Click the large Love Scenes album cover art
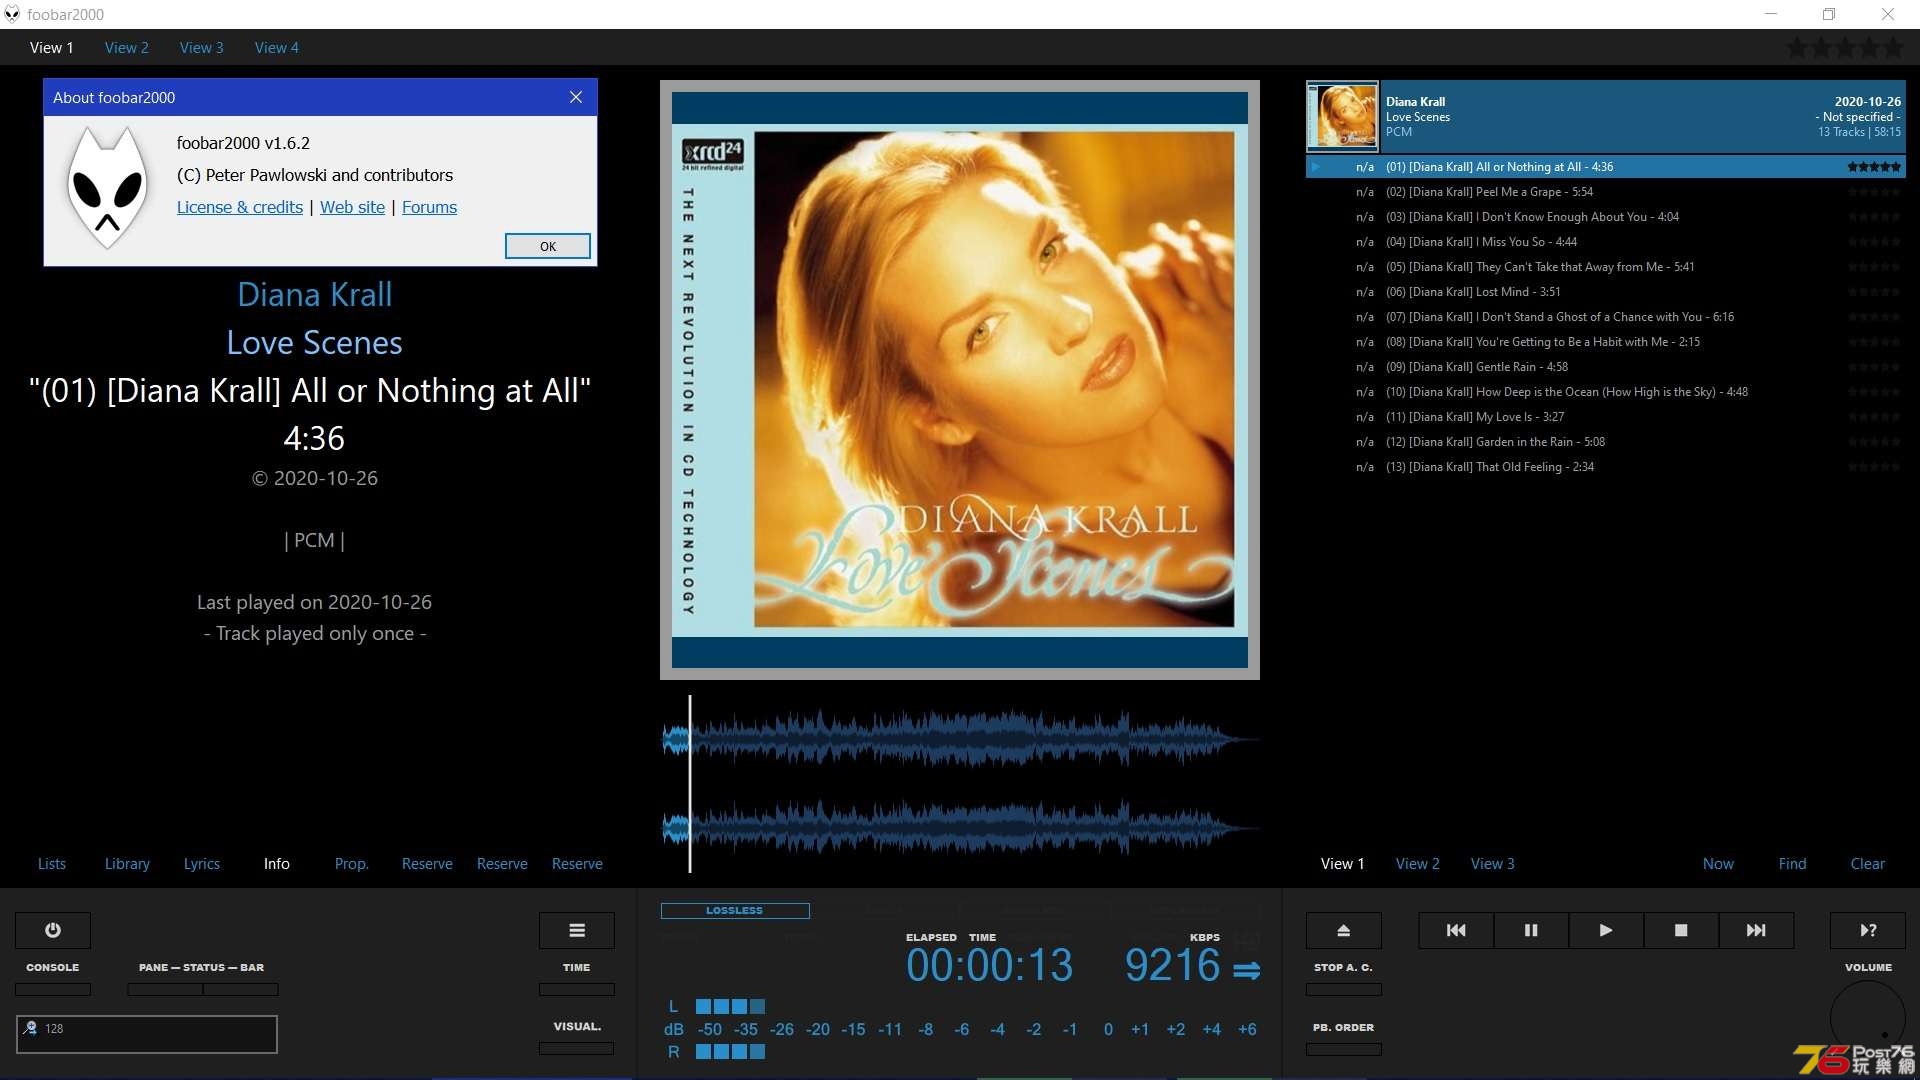The width and height of the screenshot is (1920, 1080). [960, 380]
